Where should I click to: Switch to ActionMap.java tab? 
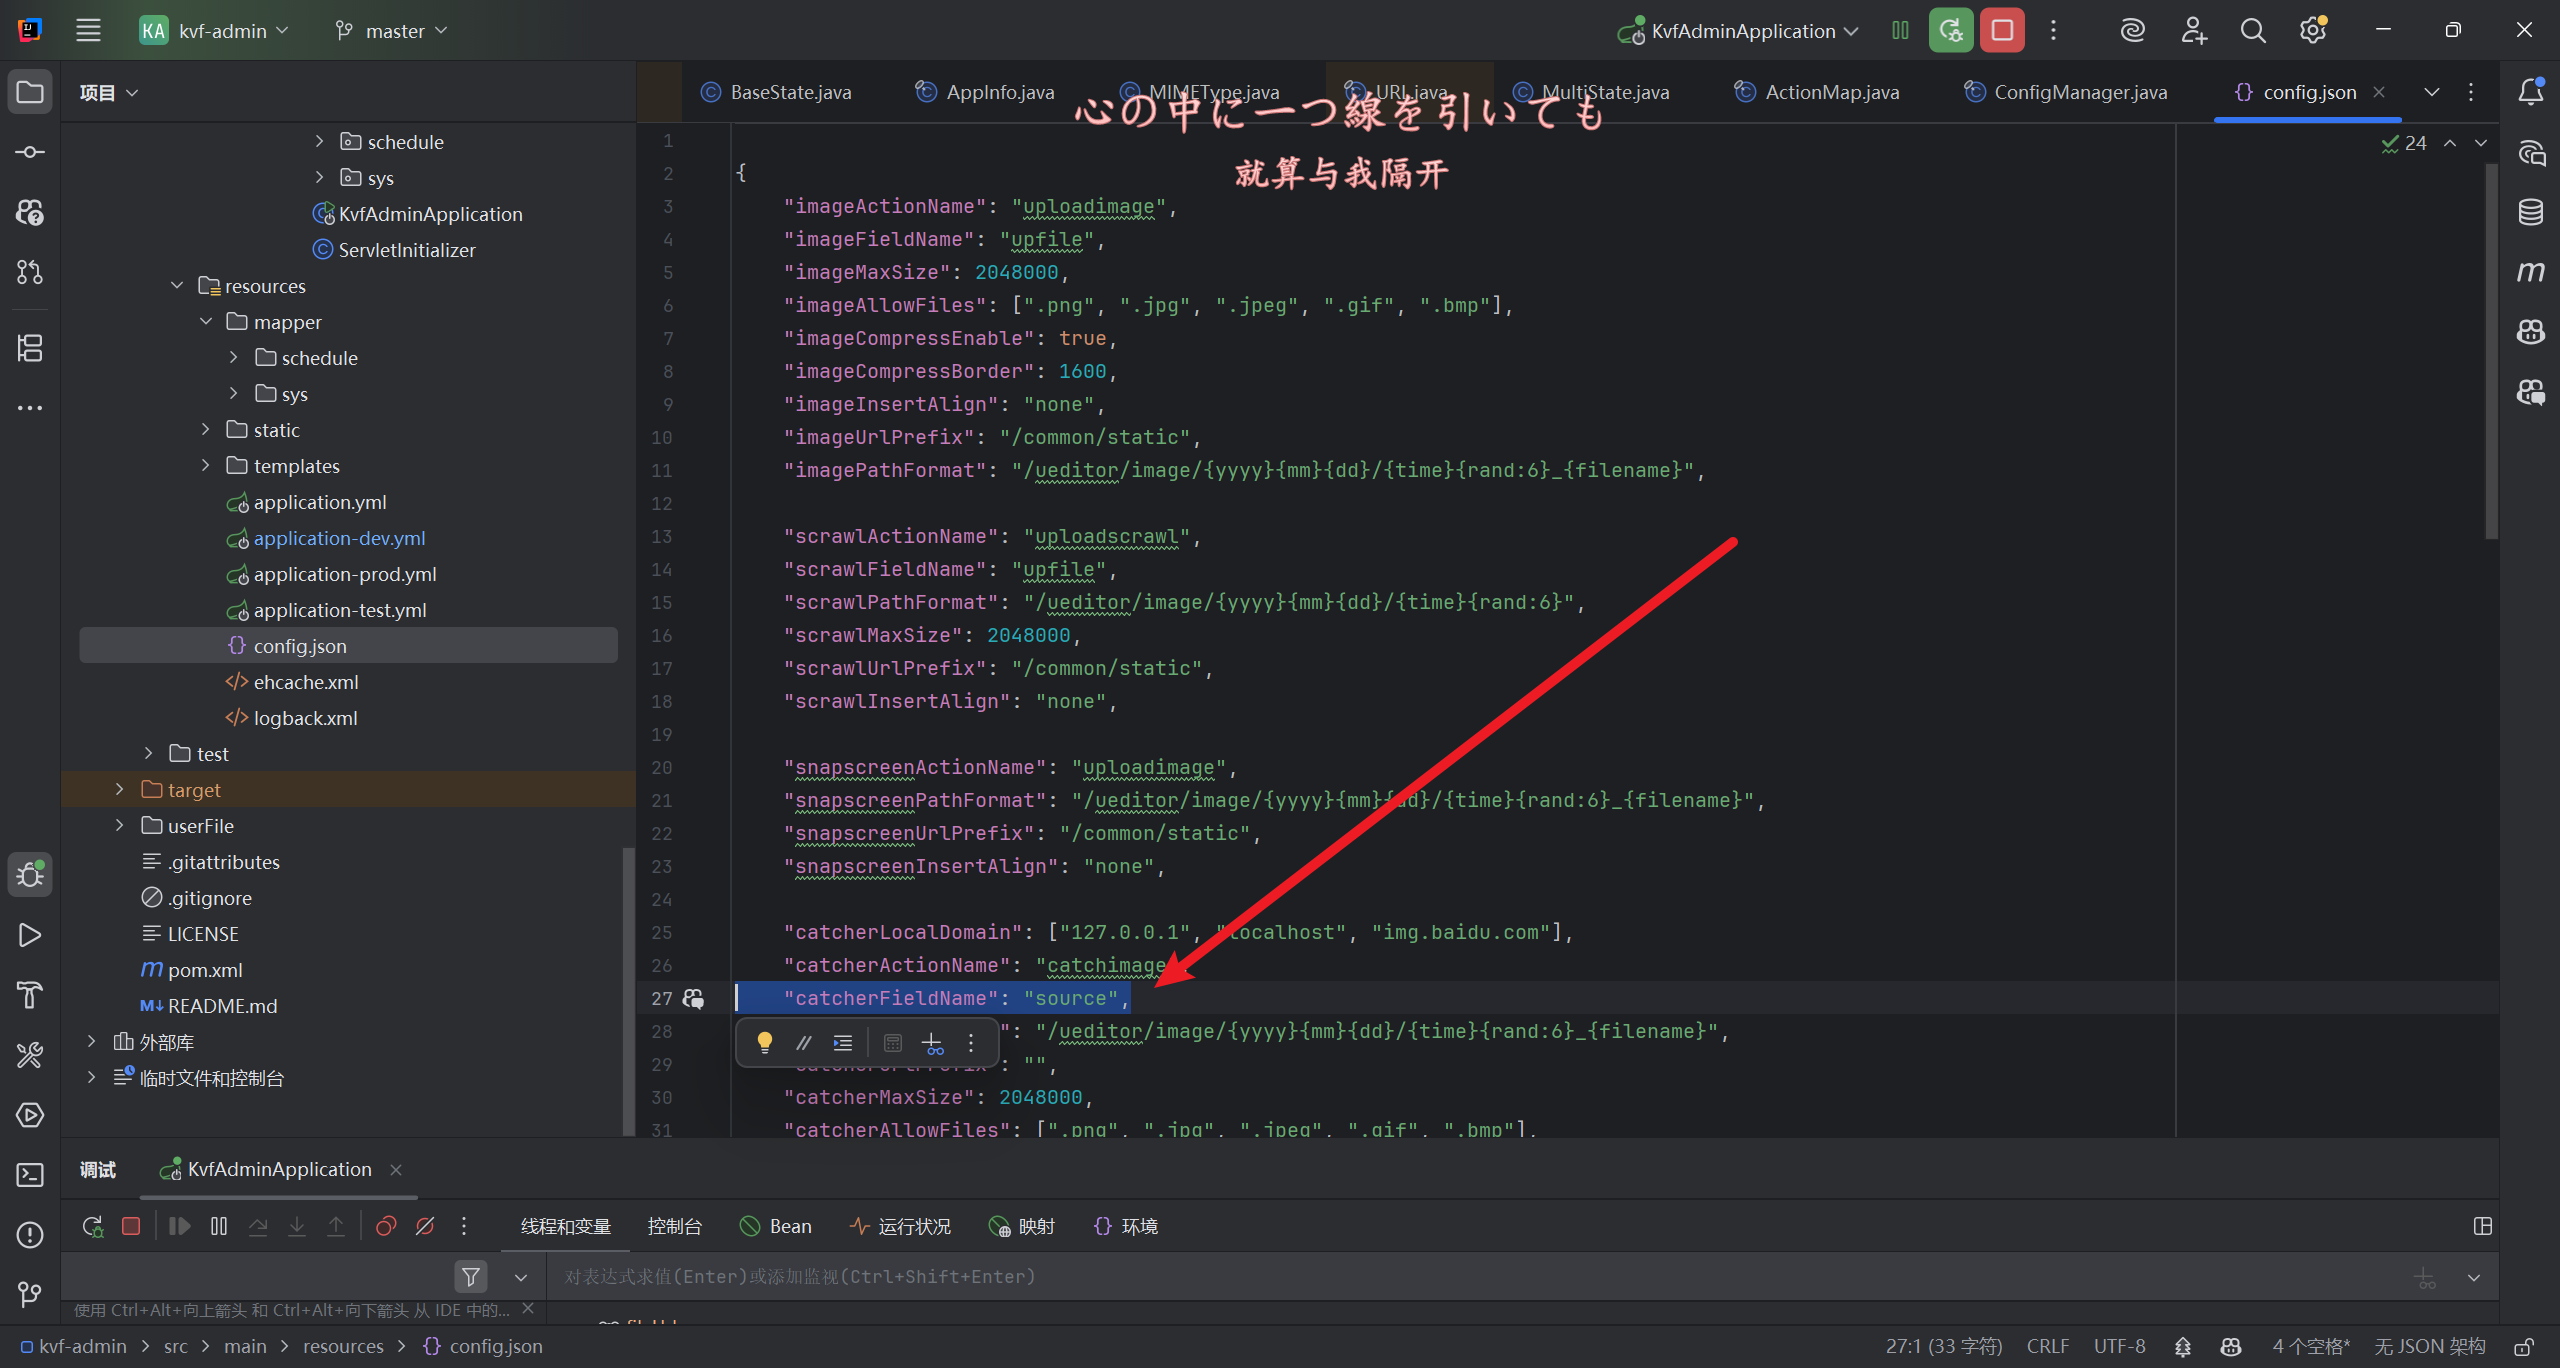click(x=1817, y=92)
